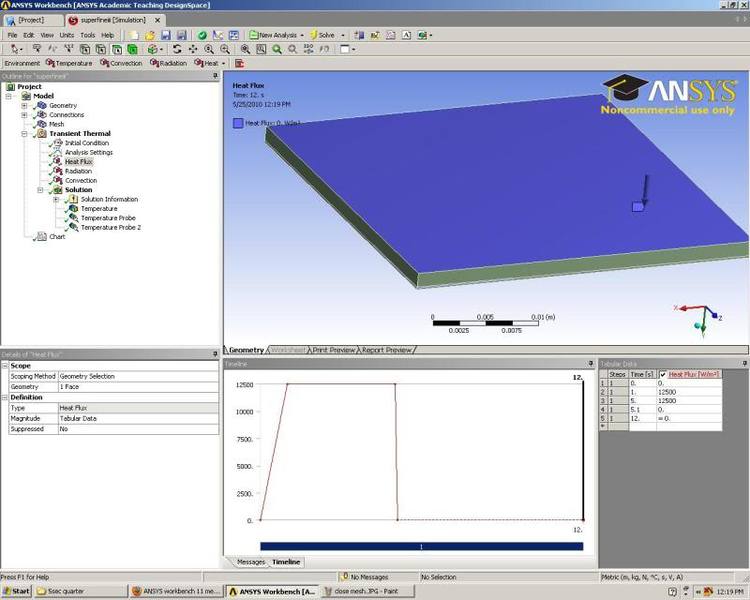750x600 pixels.
Task: Click the Convection load toolbar button
Action: point(121,63)
